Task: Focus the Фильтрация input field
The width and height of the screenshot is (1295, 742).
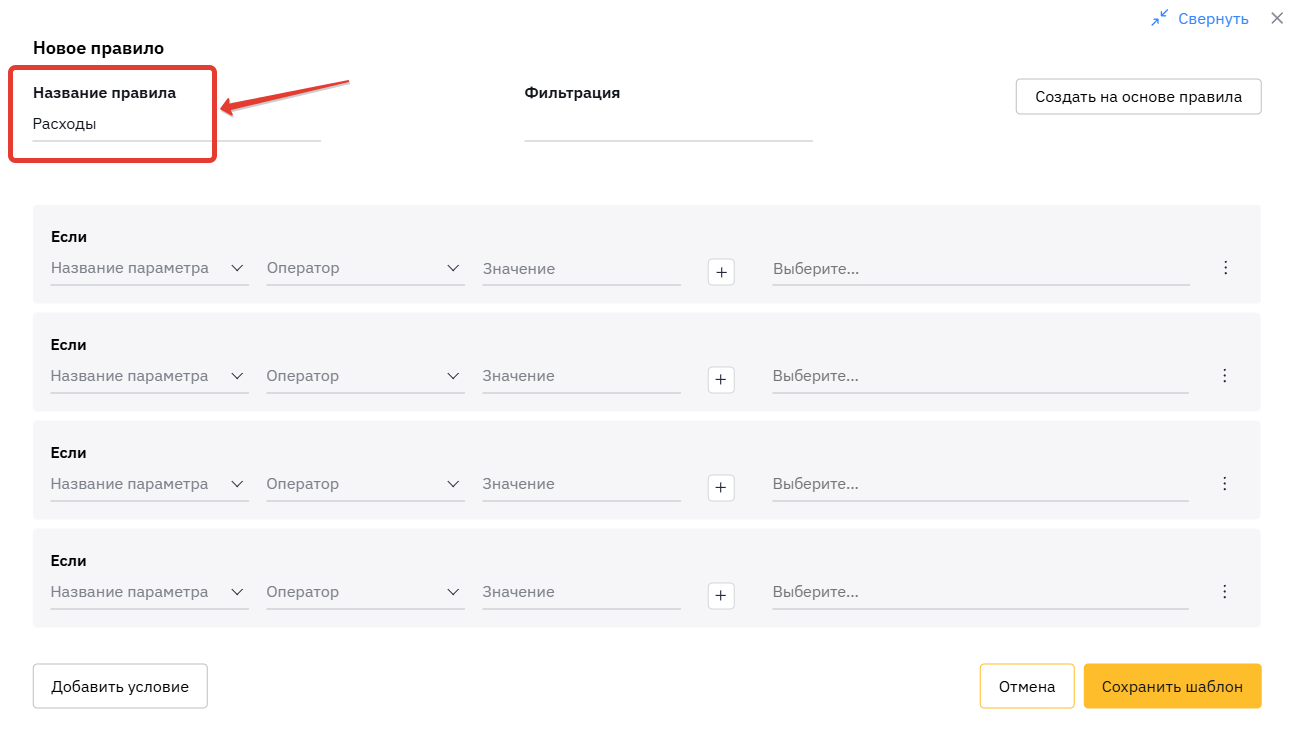Action: point(668,126)
